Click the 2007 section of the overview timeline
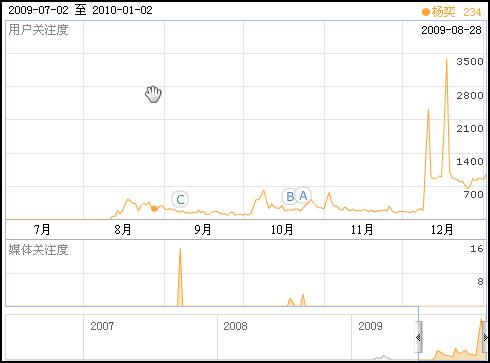This screenshot has height=363, width=490. 102,326
